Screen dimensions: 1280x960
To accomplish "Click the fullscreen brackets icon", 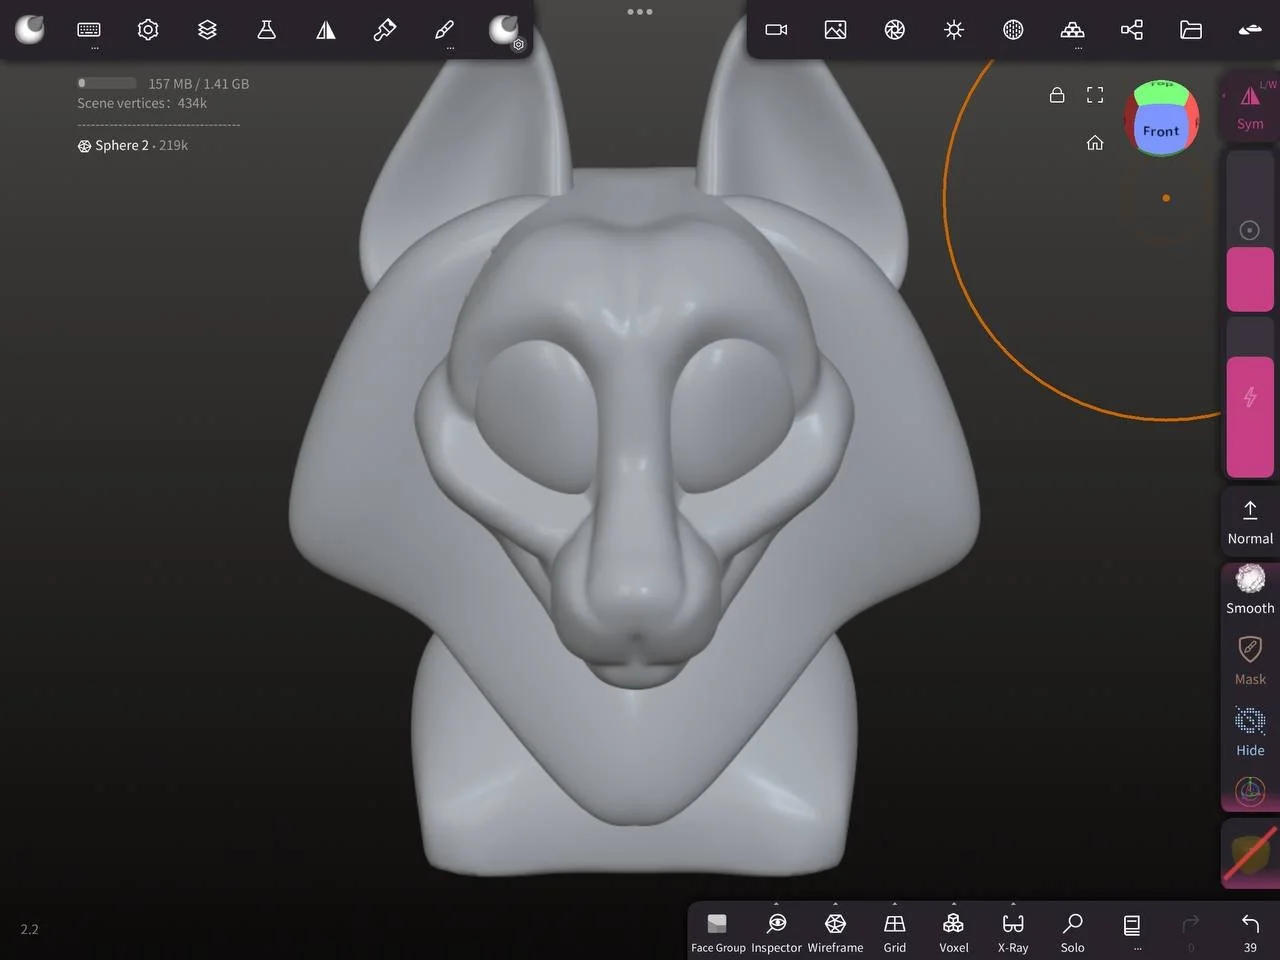I will [x=1095, y=95].
